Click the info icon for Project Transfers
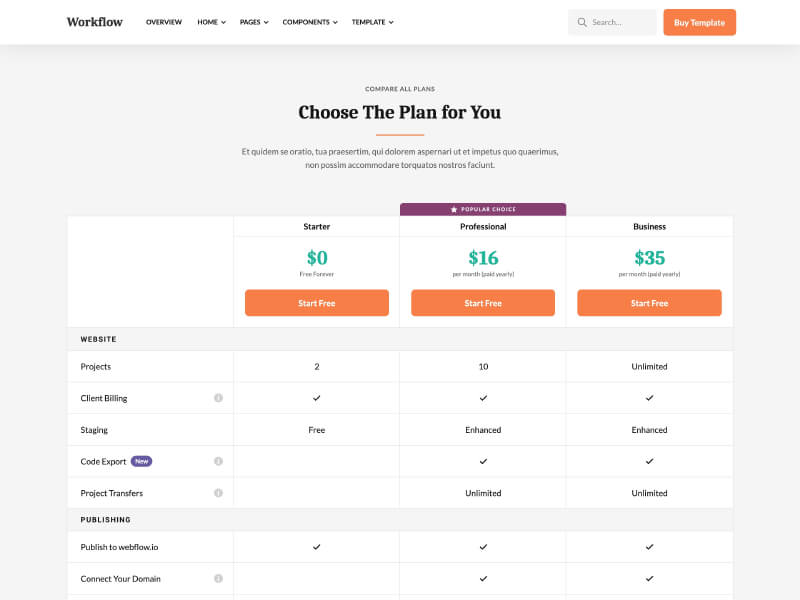The image size is (800, 600). pyautogui.click(x=218, y=493)
